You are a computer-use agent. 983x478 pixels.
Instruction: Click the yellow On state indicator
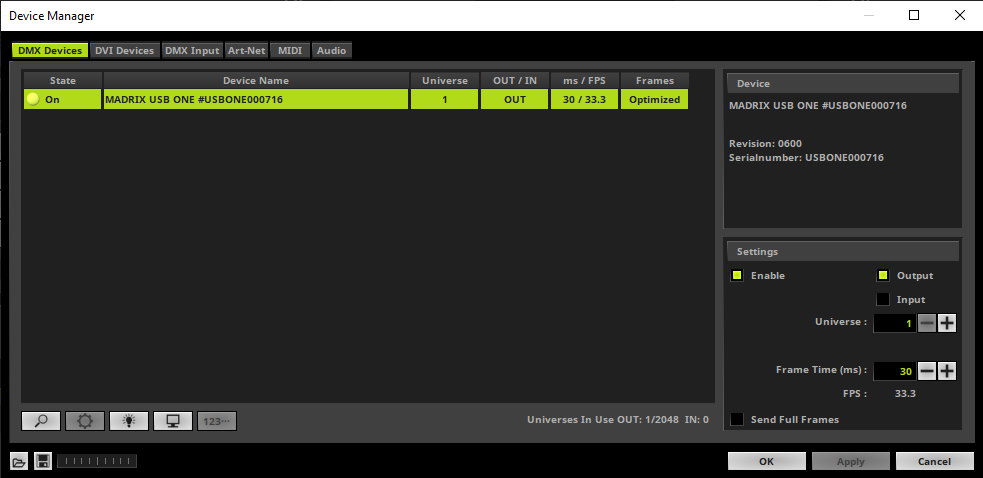33,99
